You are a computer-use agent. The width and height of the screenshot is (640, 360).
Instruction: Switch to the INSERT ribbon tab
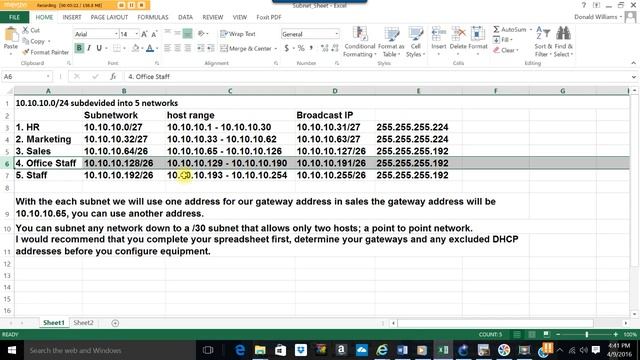(72, 17)
